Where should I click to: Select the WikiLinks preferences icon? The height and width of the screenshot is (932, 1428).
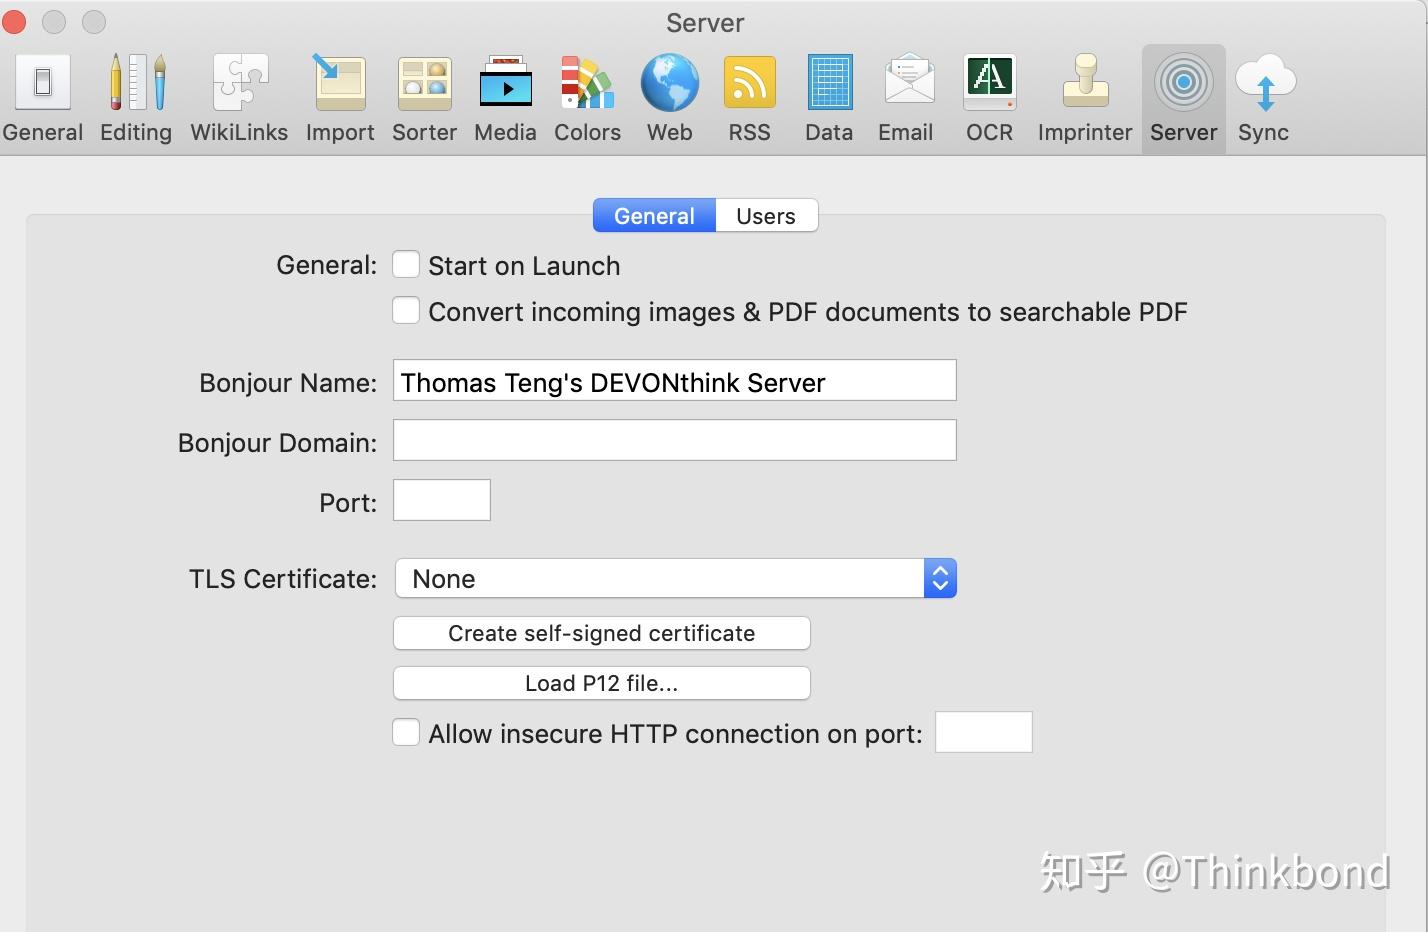[238, 95]
